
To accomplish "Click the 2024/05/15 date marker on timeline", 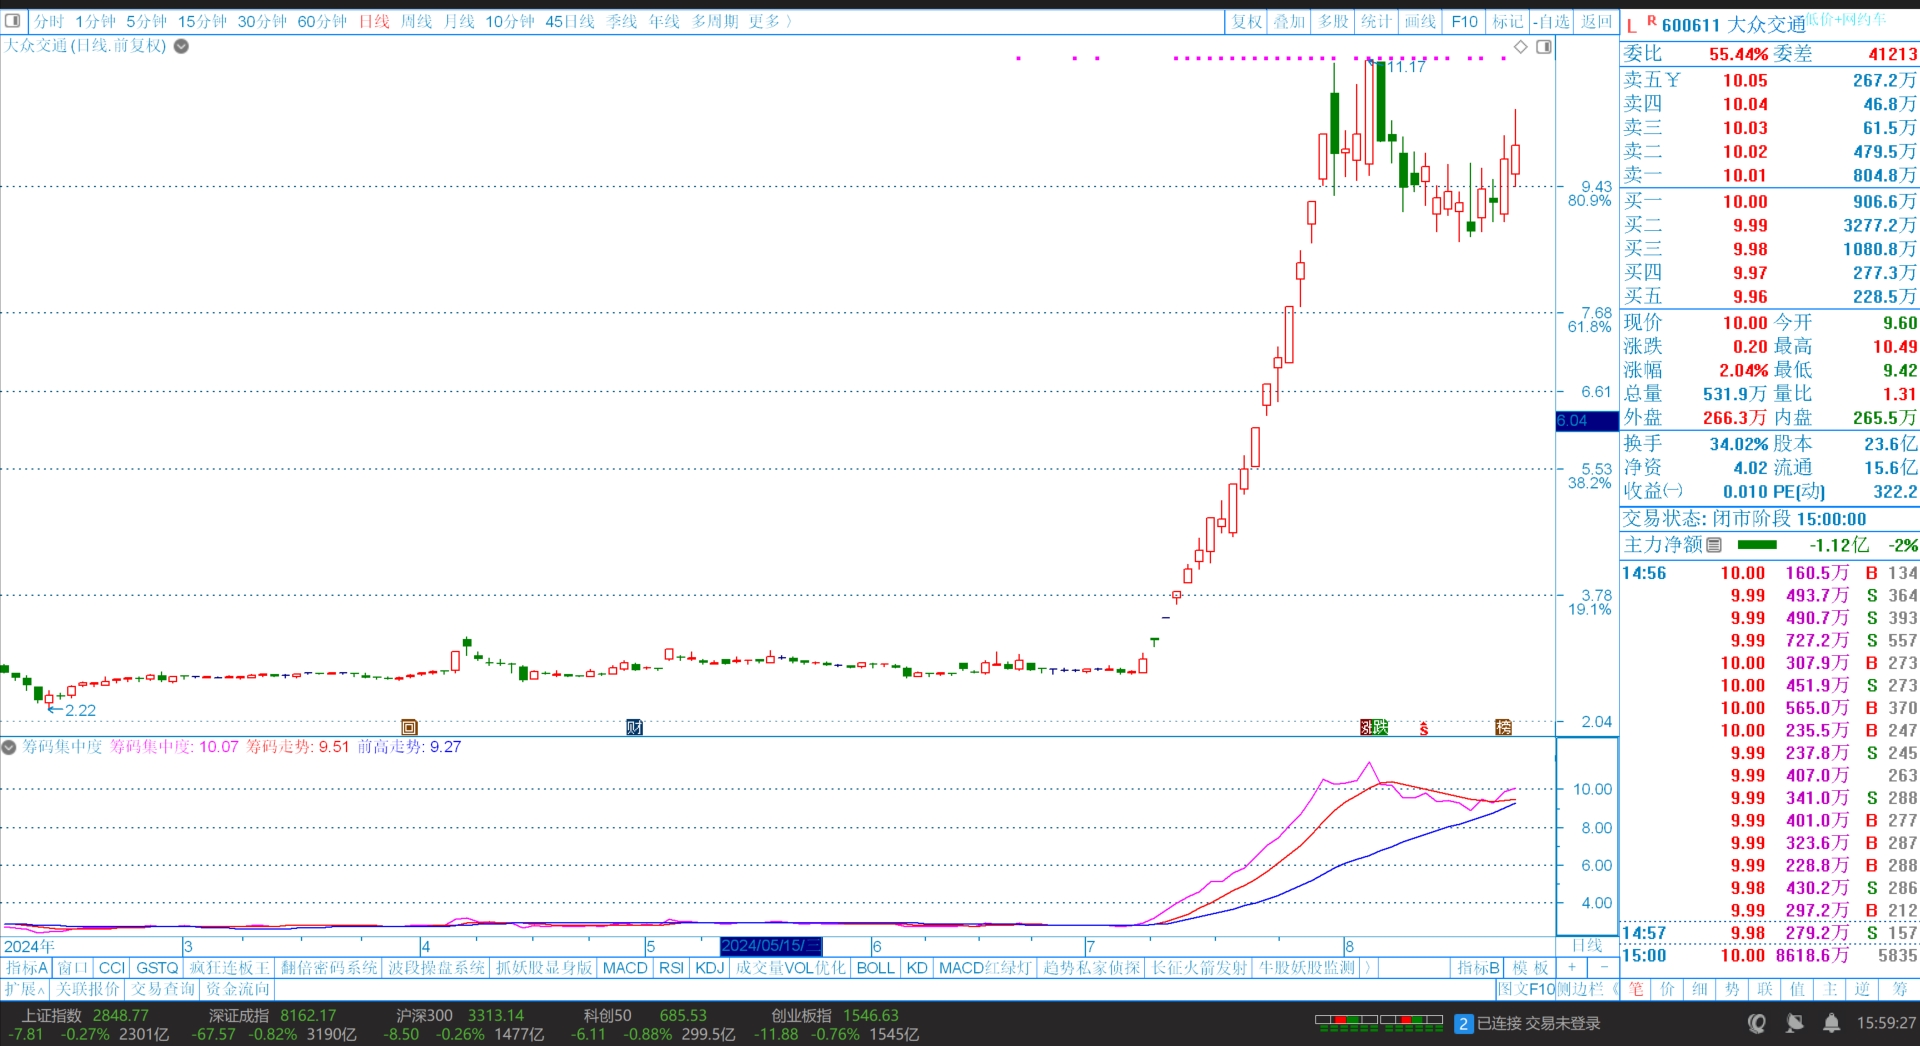I will 771,946.
